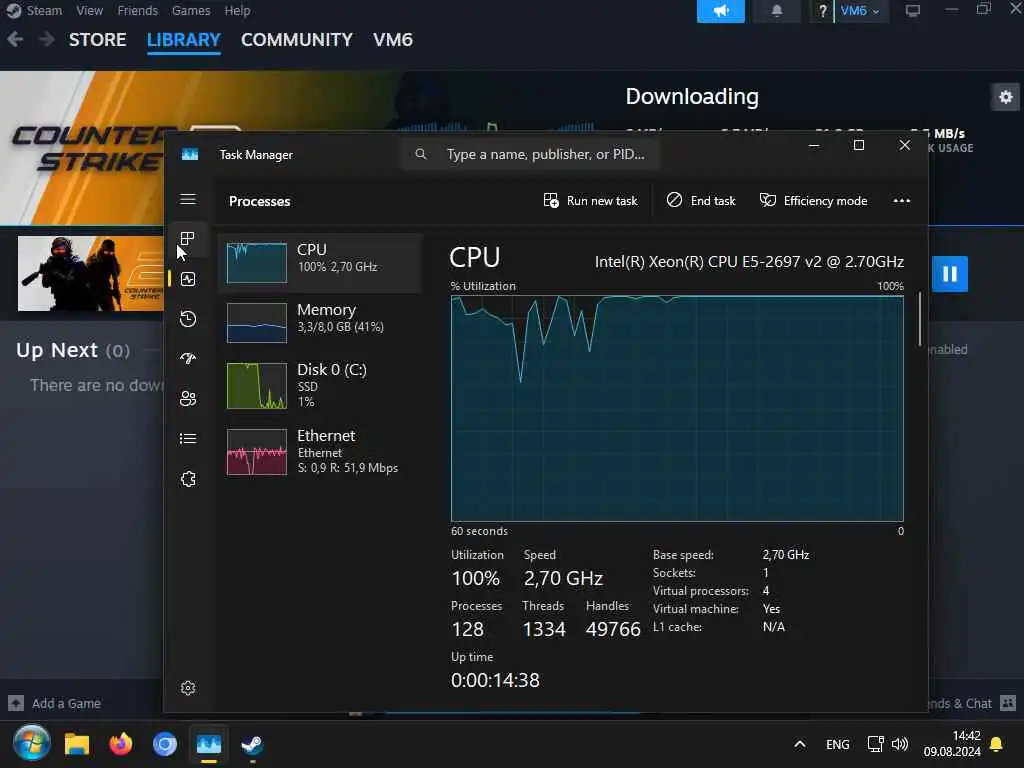Open File Explorer from taskbar
Screen dimensions: 1024x768
77,744
